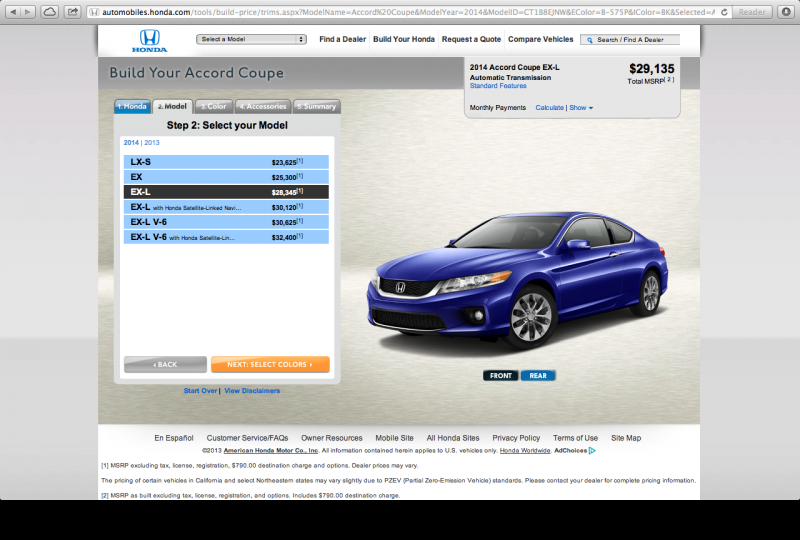800x540 pixels.
Task: Select the EX-L trim at $28,345
Action: coord(226,192)
